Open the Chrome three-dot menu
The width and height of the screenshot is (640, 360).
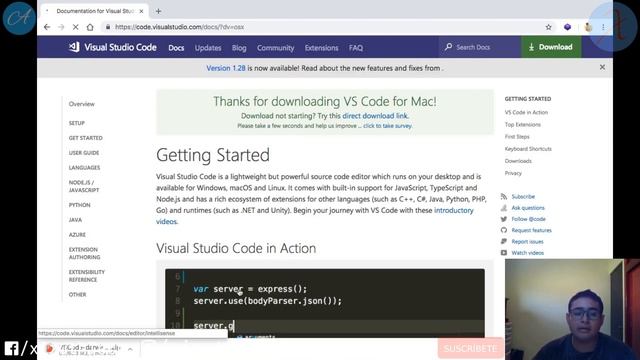pyautogui.click(x=603, y=27)
